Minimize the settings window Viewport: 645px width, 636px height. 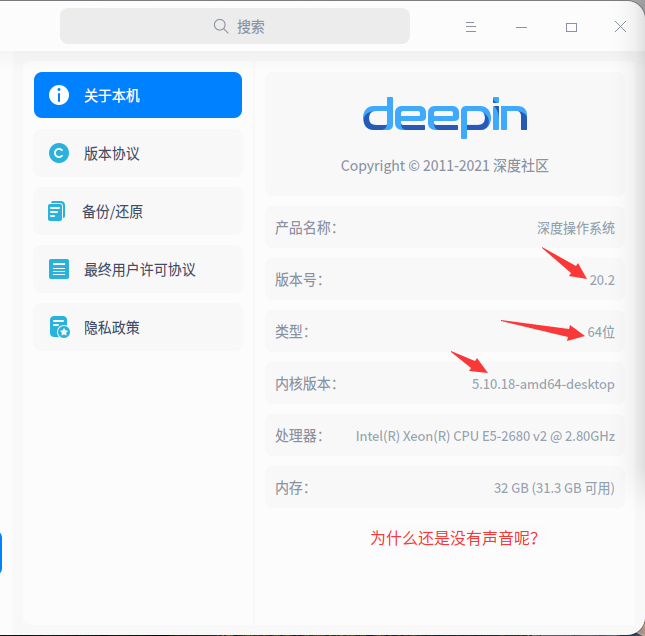point(521,27)
